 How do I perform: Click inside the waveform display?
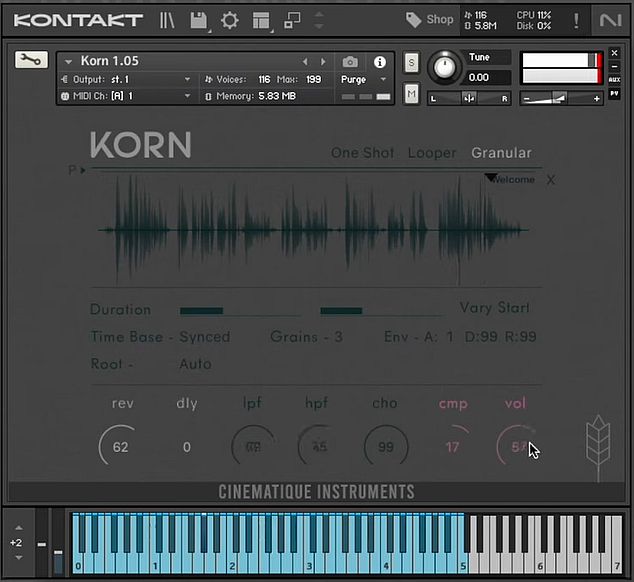314,230
